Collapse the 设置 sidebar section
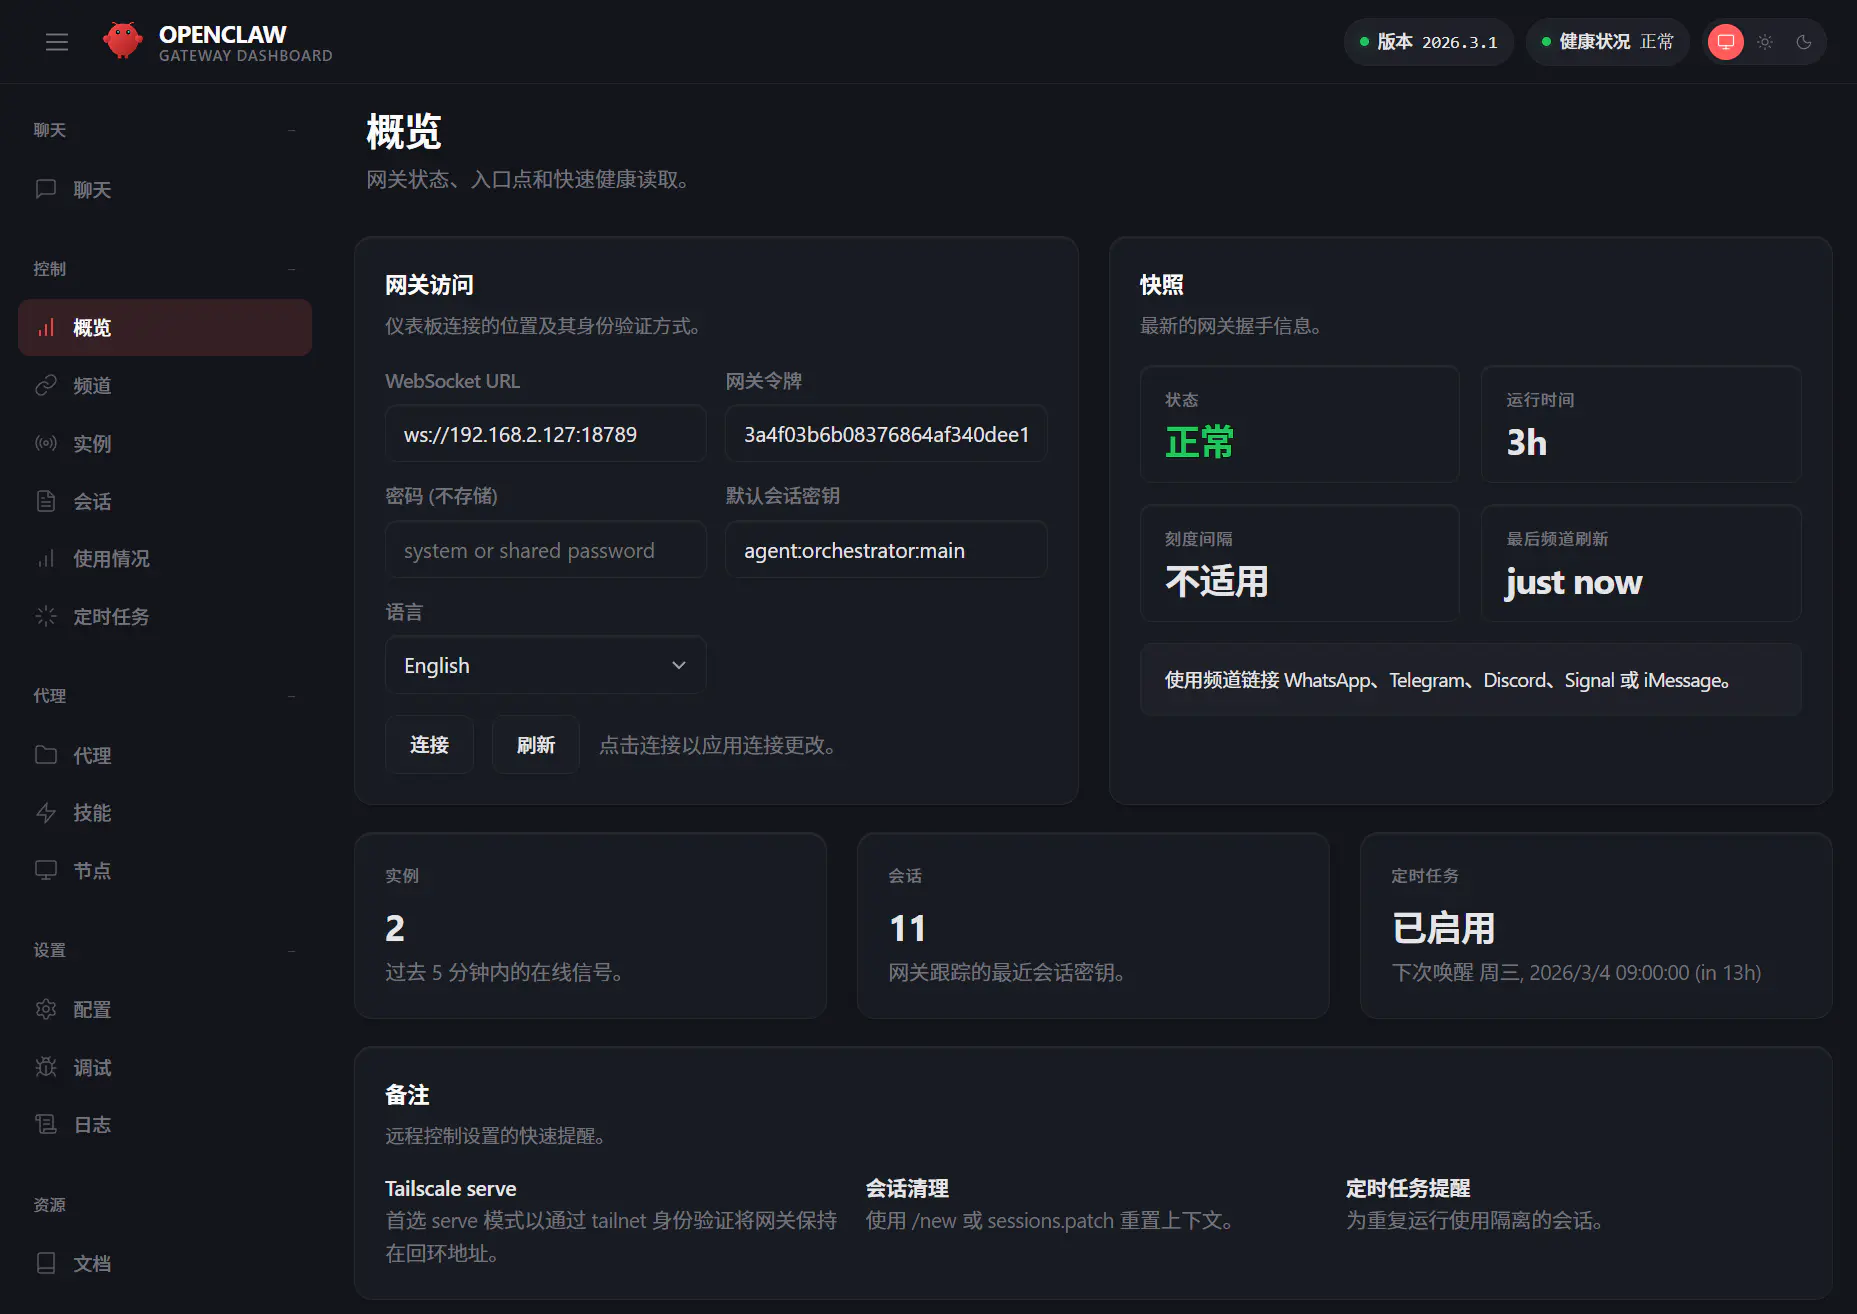Viewport: 1857px width, 1314px height. point(290,950)
